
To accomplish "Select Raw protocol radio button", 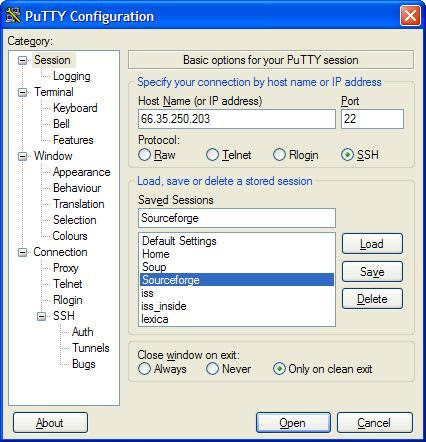I will click(x=144, y=155).
